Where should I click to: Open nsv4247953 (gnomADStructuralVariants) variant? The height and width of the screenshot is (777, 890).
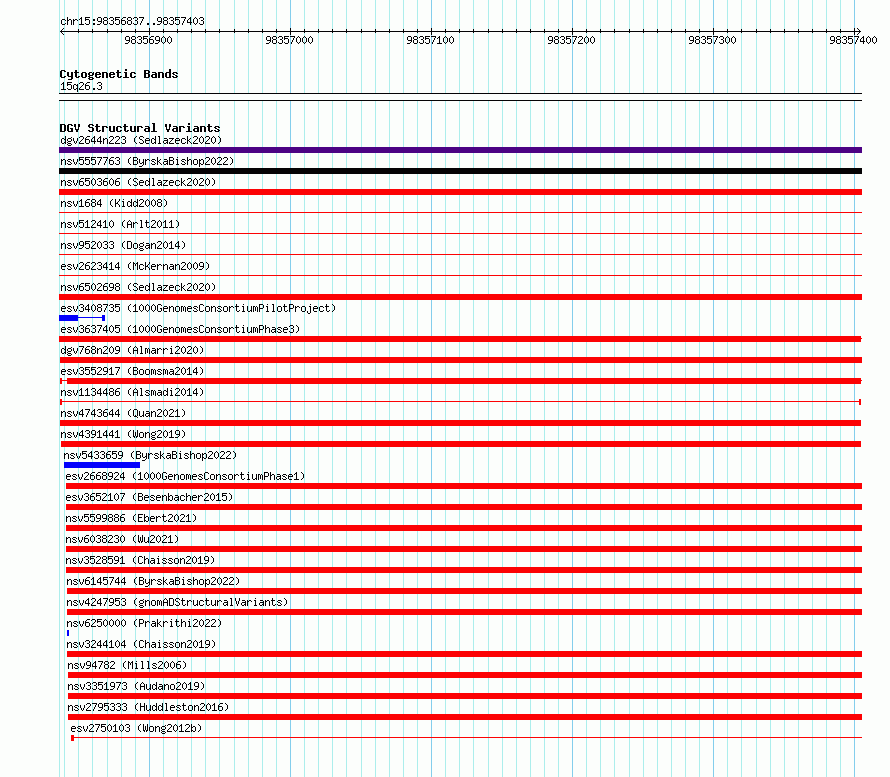(x=177, y=602)
